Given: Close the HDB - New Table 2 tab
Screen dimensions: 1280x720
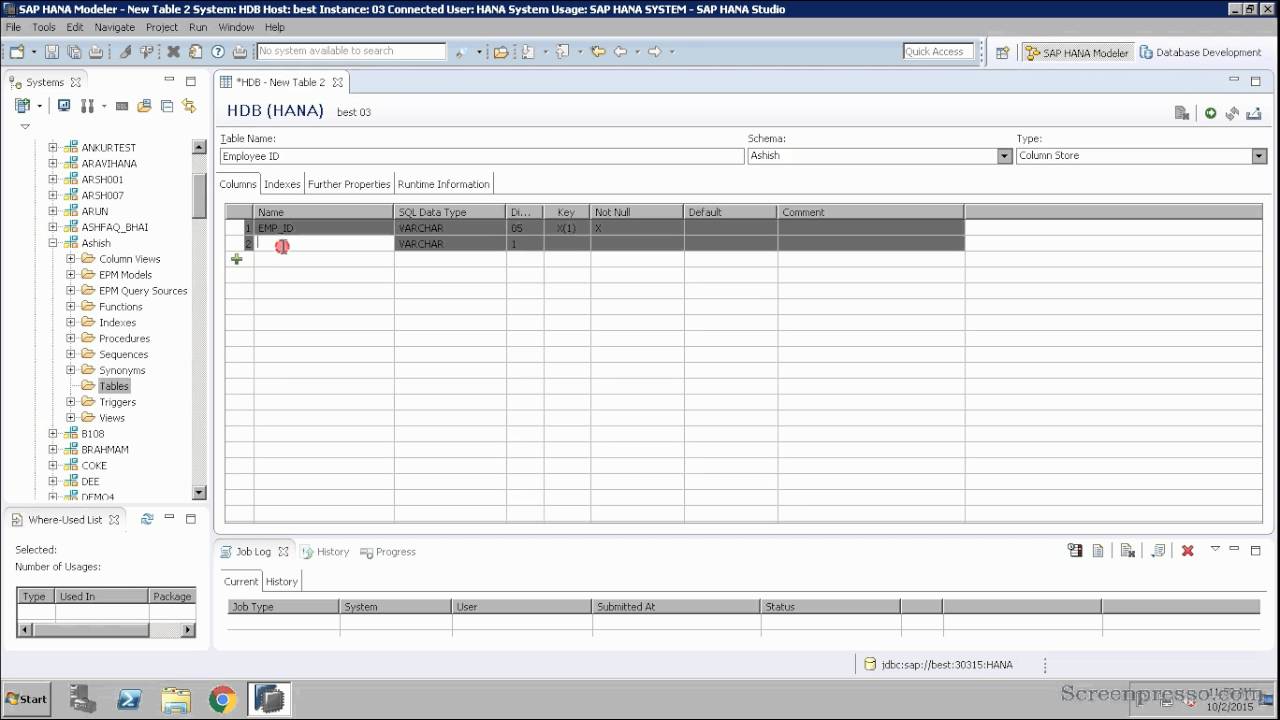Looking at the screenshot, I should 338,82.
